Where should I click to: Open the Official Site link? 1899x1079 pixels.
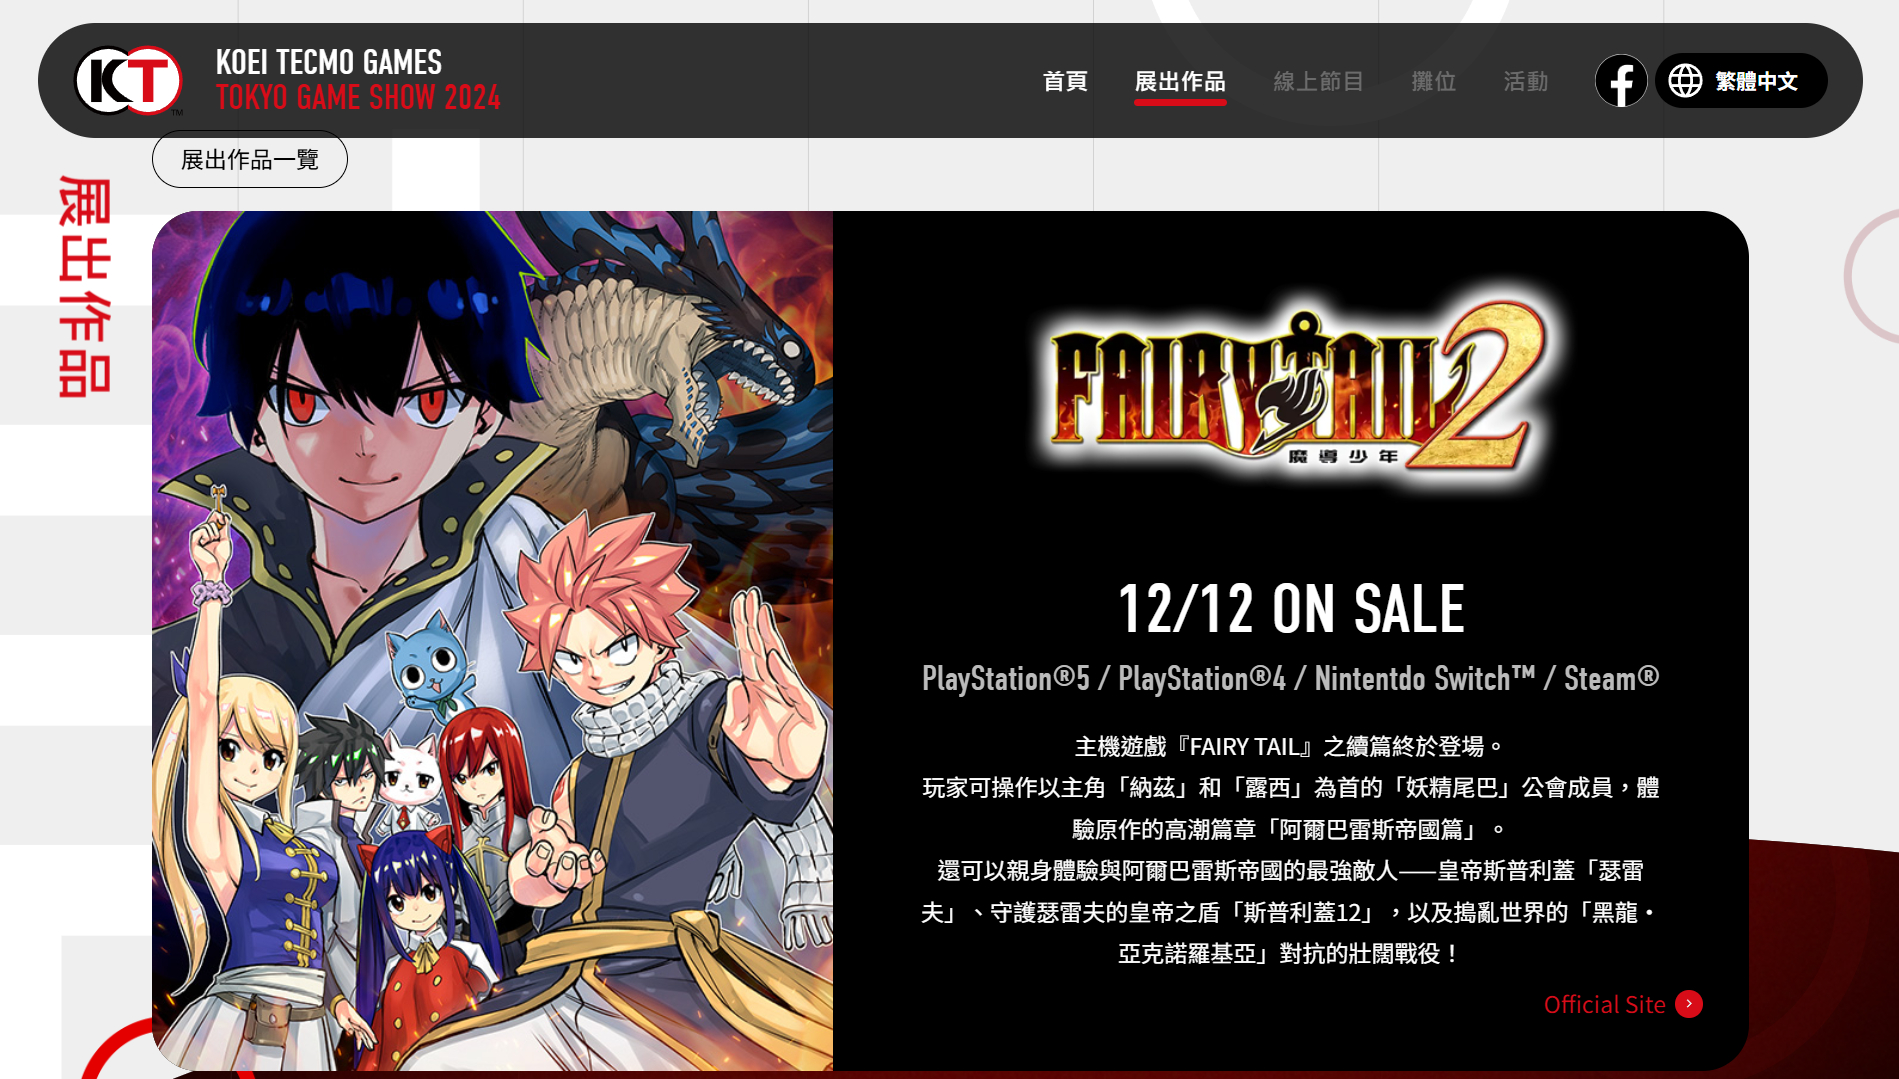1604,1004
